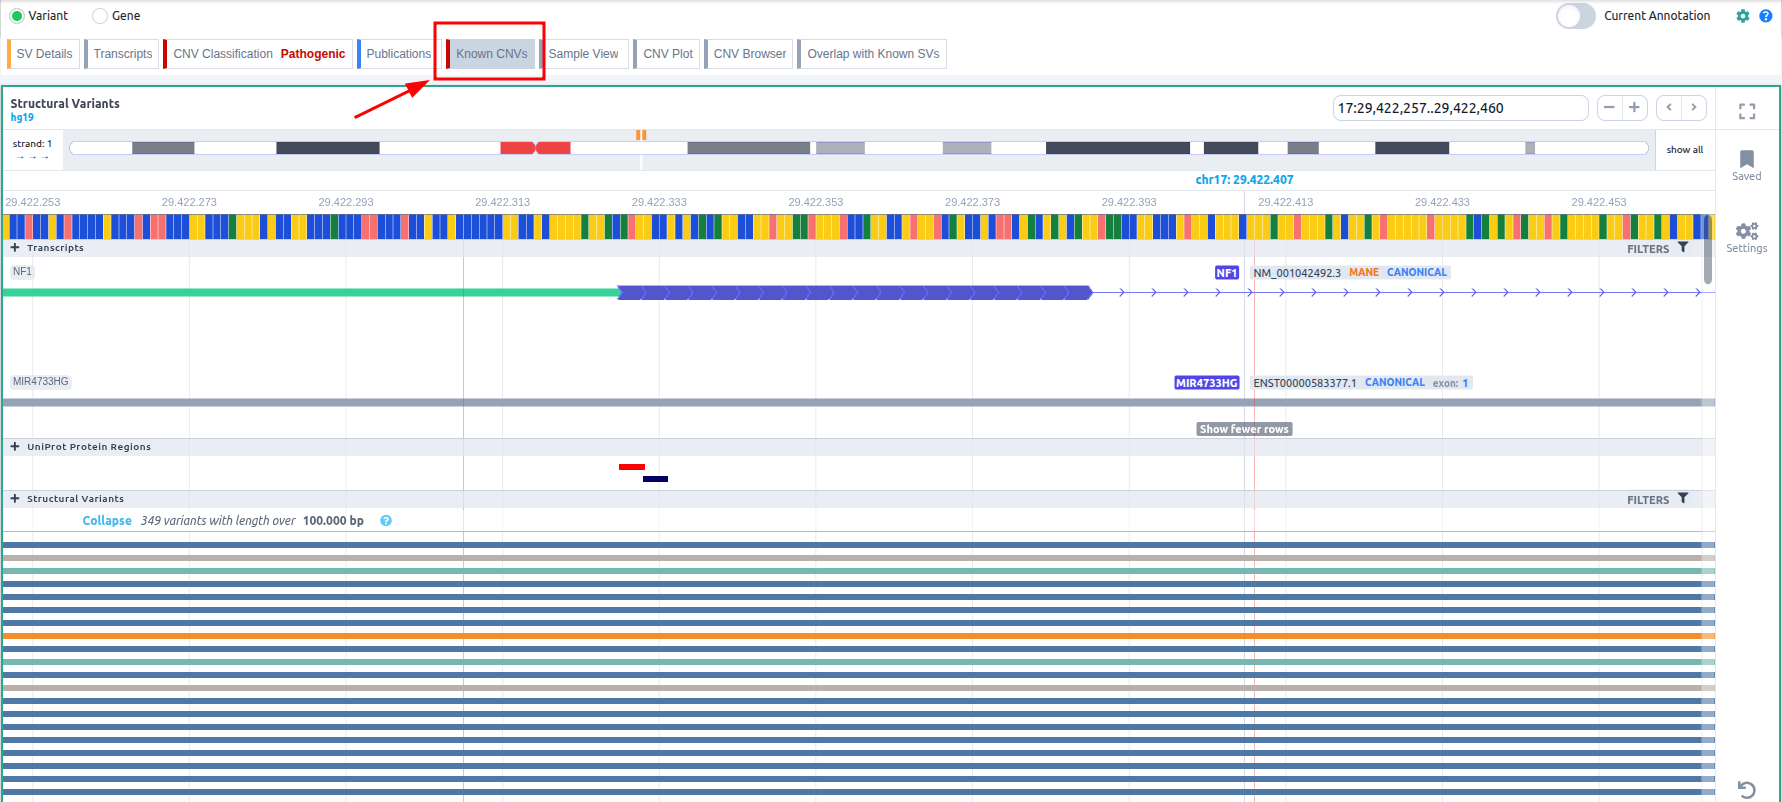Click the genomic coordinates input field
The image size is (1782, 802).
pos(1459,108)
